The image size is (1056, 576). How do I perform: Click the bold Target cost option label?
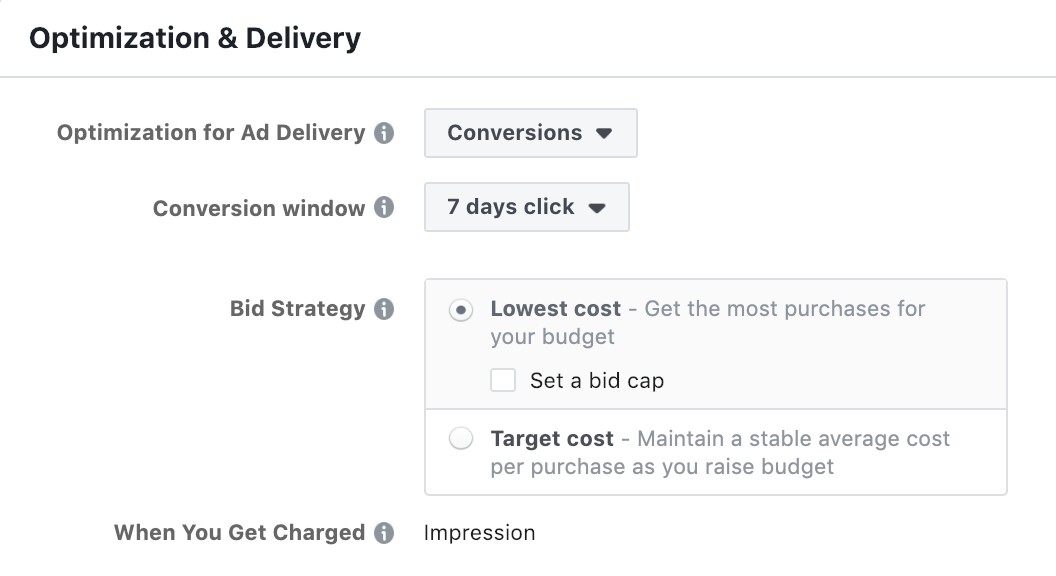551,439
